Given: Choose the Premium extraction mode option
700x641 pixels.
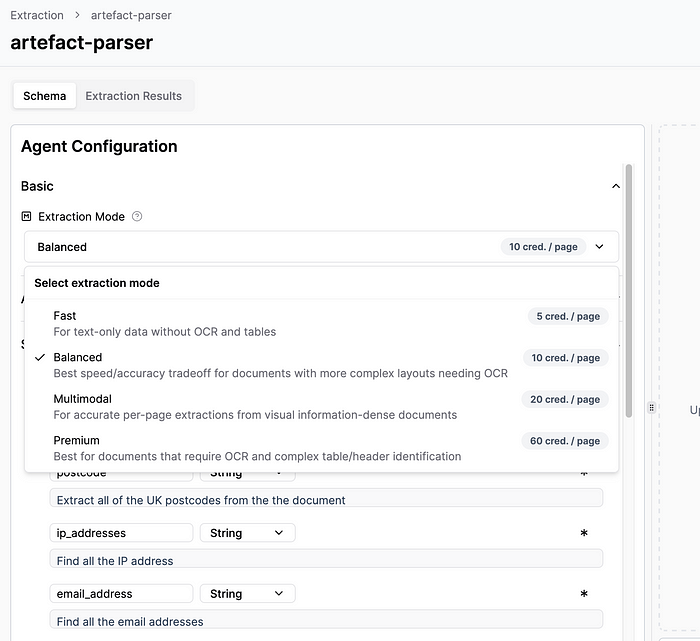Looking at the screenshot, I should [321, 448].
